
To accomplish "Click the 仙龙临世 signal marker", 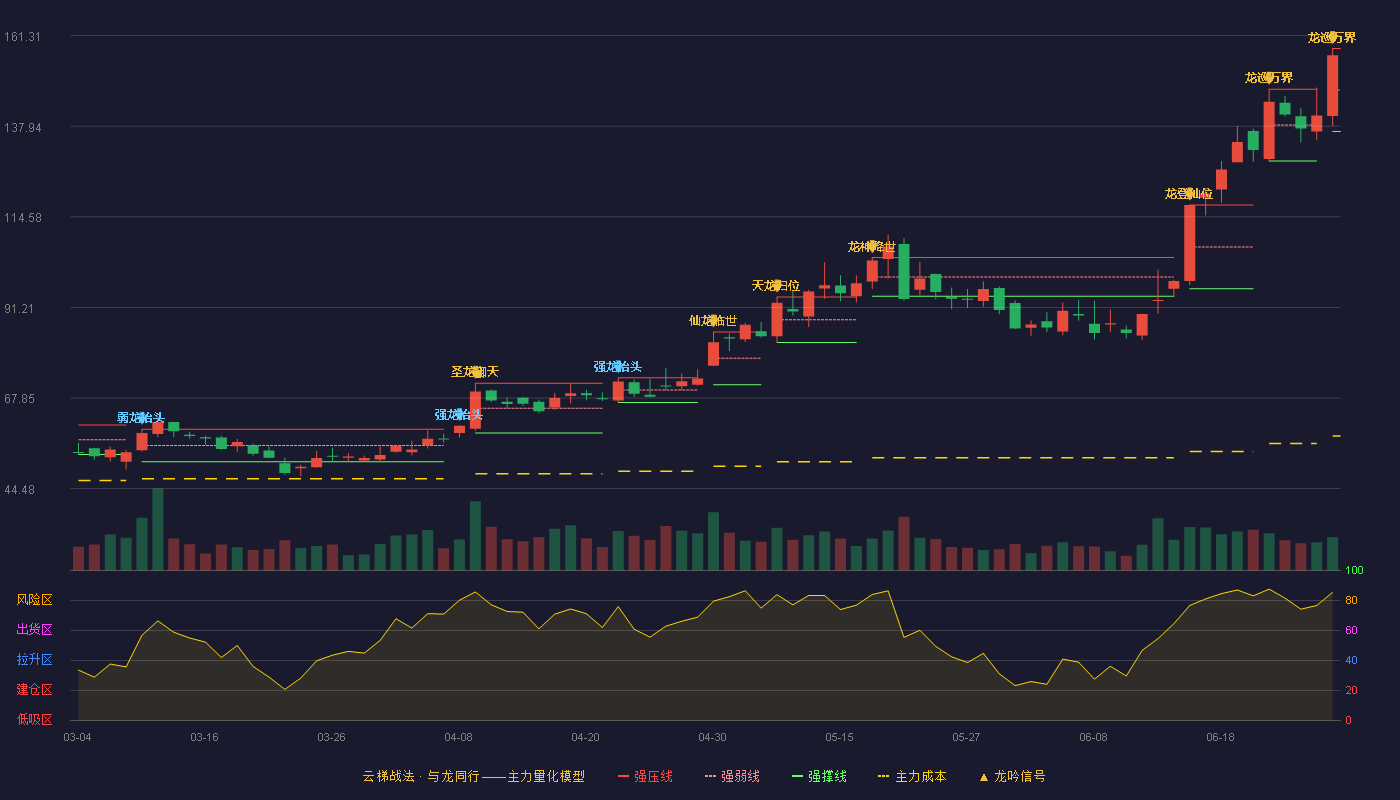I will point(713,321).
